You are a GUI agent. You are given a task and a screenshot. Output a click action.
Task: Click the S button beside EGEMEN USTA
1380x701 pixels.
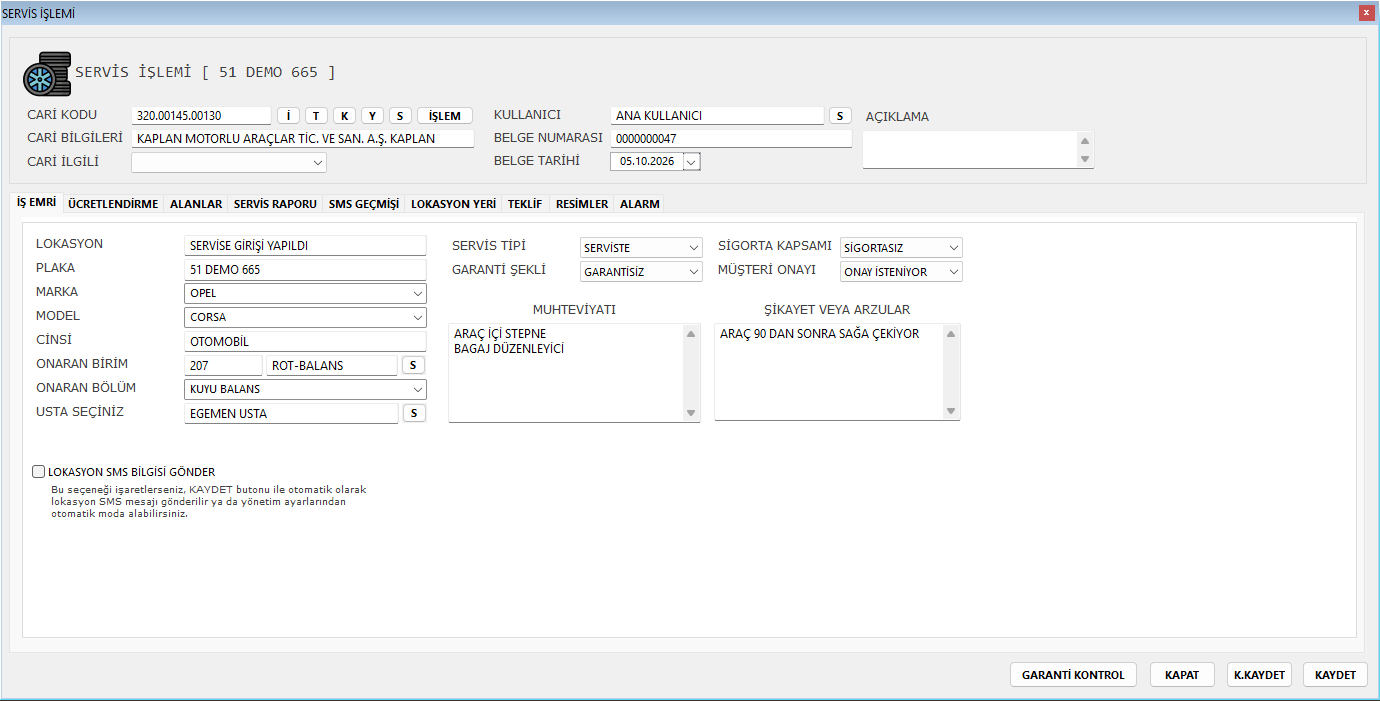pyautogui.click(x=414, y=413)
